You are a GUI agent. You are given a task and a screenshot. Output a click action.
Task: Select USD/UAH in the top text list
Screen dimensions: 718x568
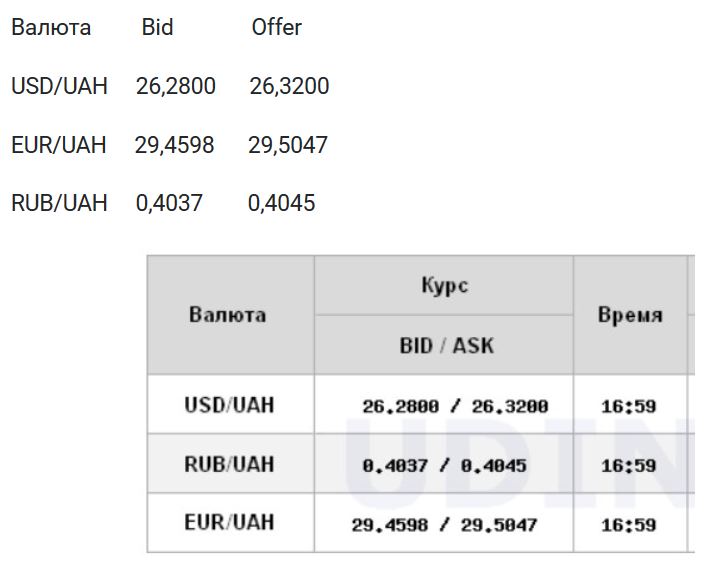[59, 86]
